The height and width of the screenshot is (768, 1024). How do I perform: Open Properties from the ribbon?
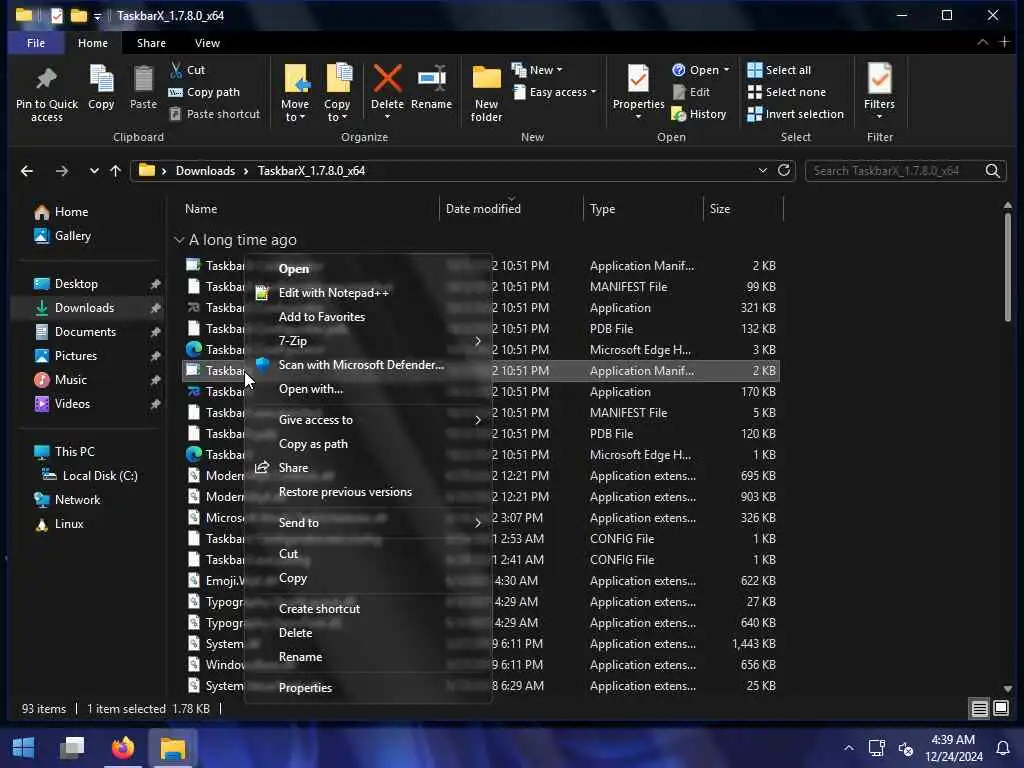click(x=638, y=91)
